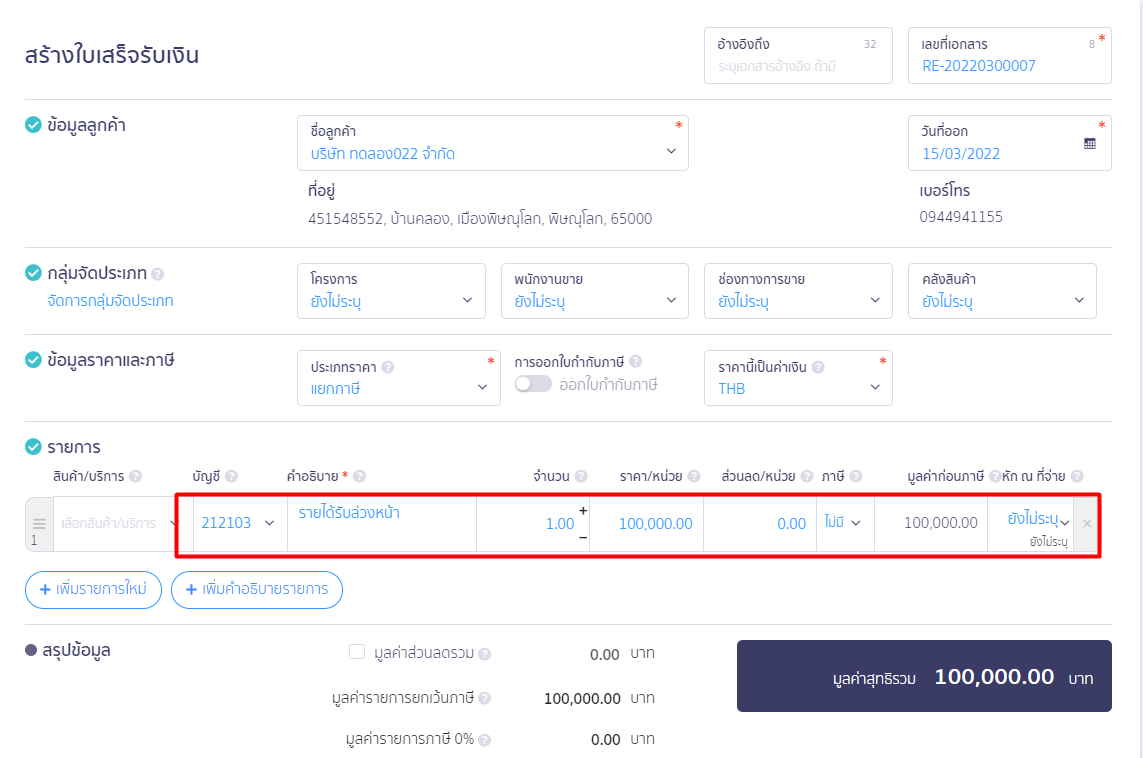Click phone number 0944941155

(x=961, y=217)
